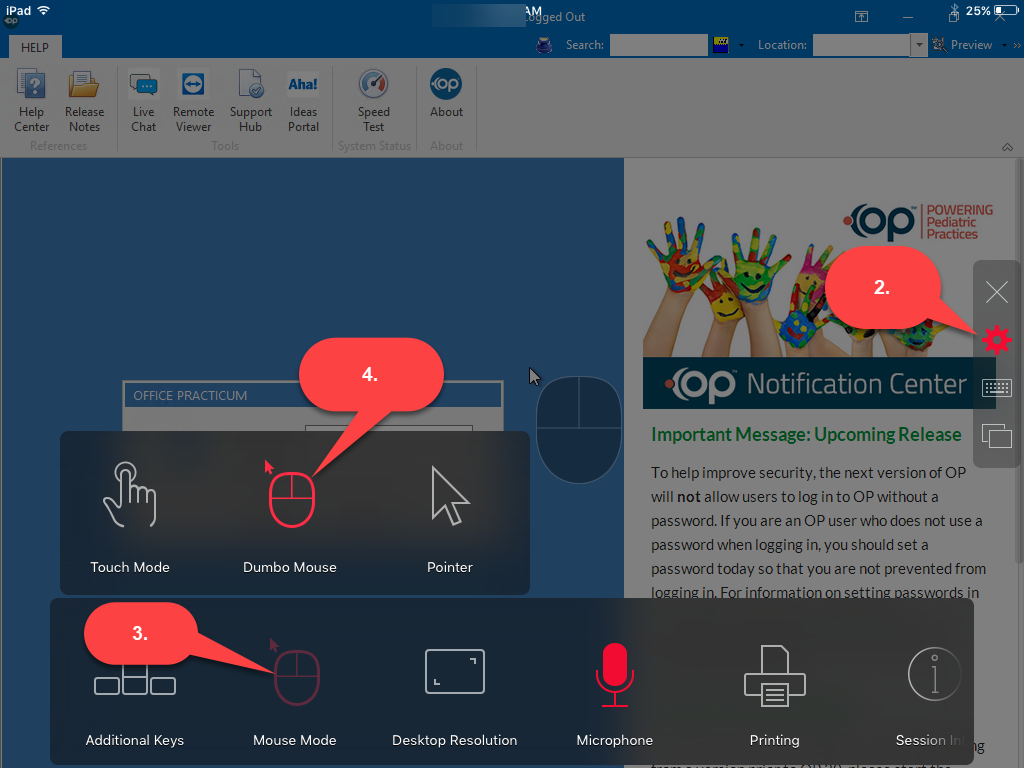
Task: Click the OFFICE PRACTICUM window title
Action: [x=190, y=396]
